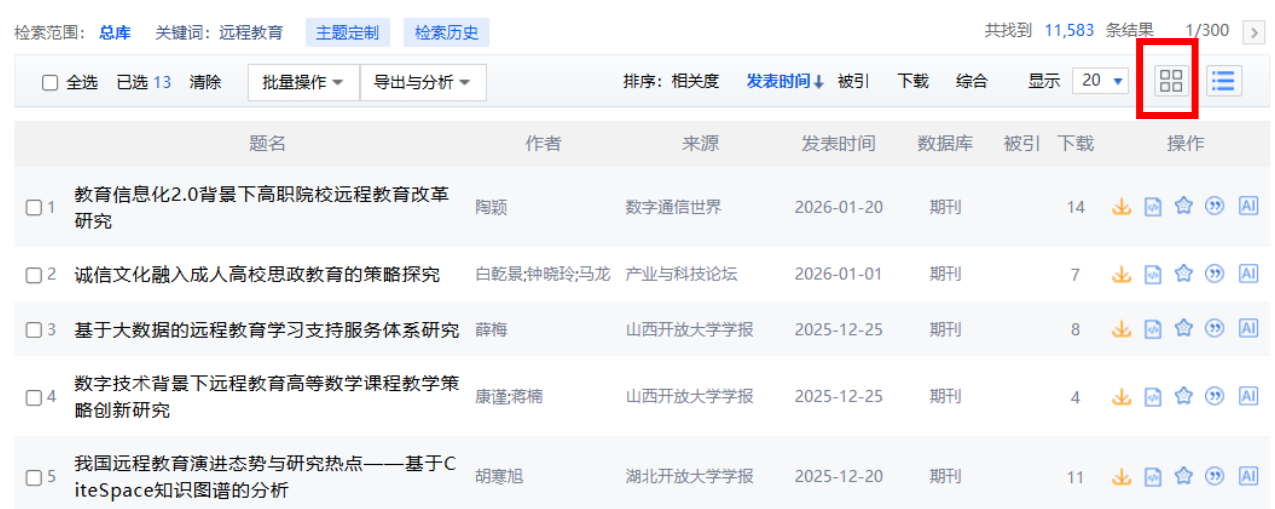
Task: Expand the 批量操作 dropdown
Action: click(302, 82)
